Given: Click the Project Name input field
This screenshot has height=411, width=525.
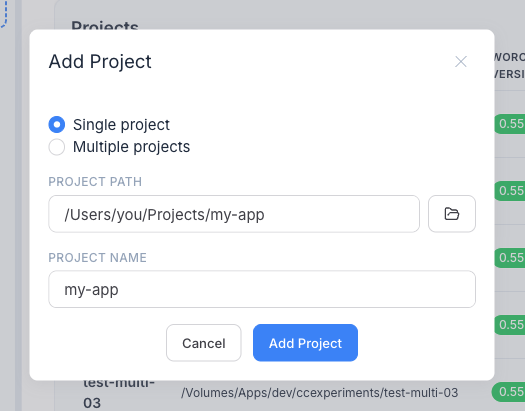Looking at the screenshot, I should [262, 289].
